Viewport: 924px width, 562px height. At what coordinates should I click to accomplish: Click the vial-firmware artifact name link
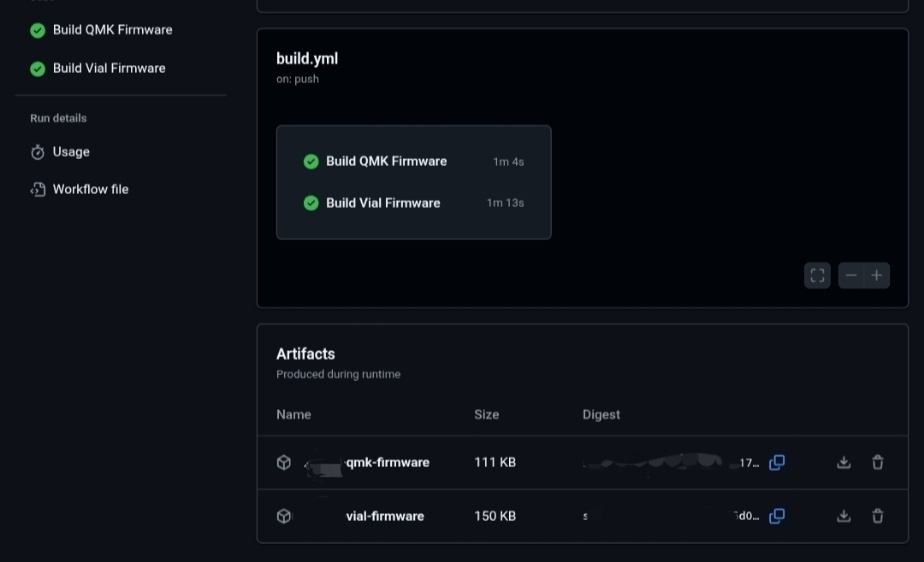385,516
